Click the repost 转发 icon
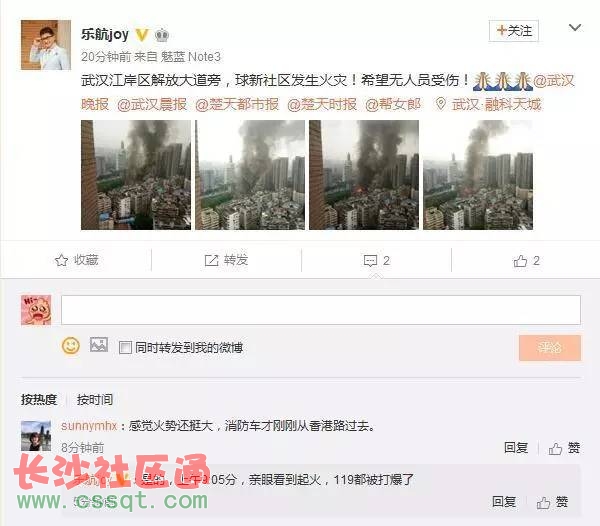Screen dimensions: 600x526 tap(211, 261)
